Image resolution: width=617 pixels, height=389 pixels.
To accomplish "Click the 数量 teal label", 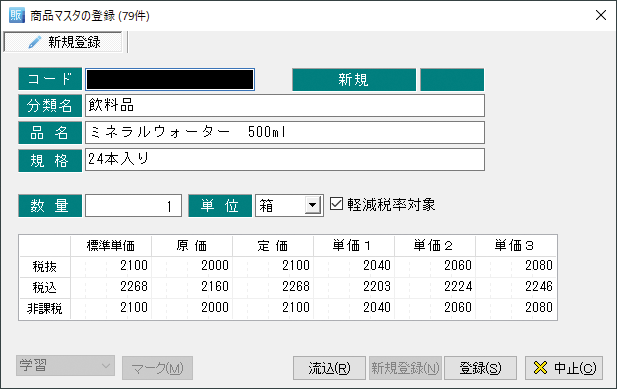I will point(50,205).
